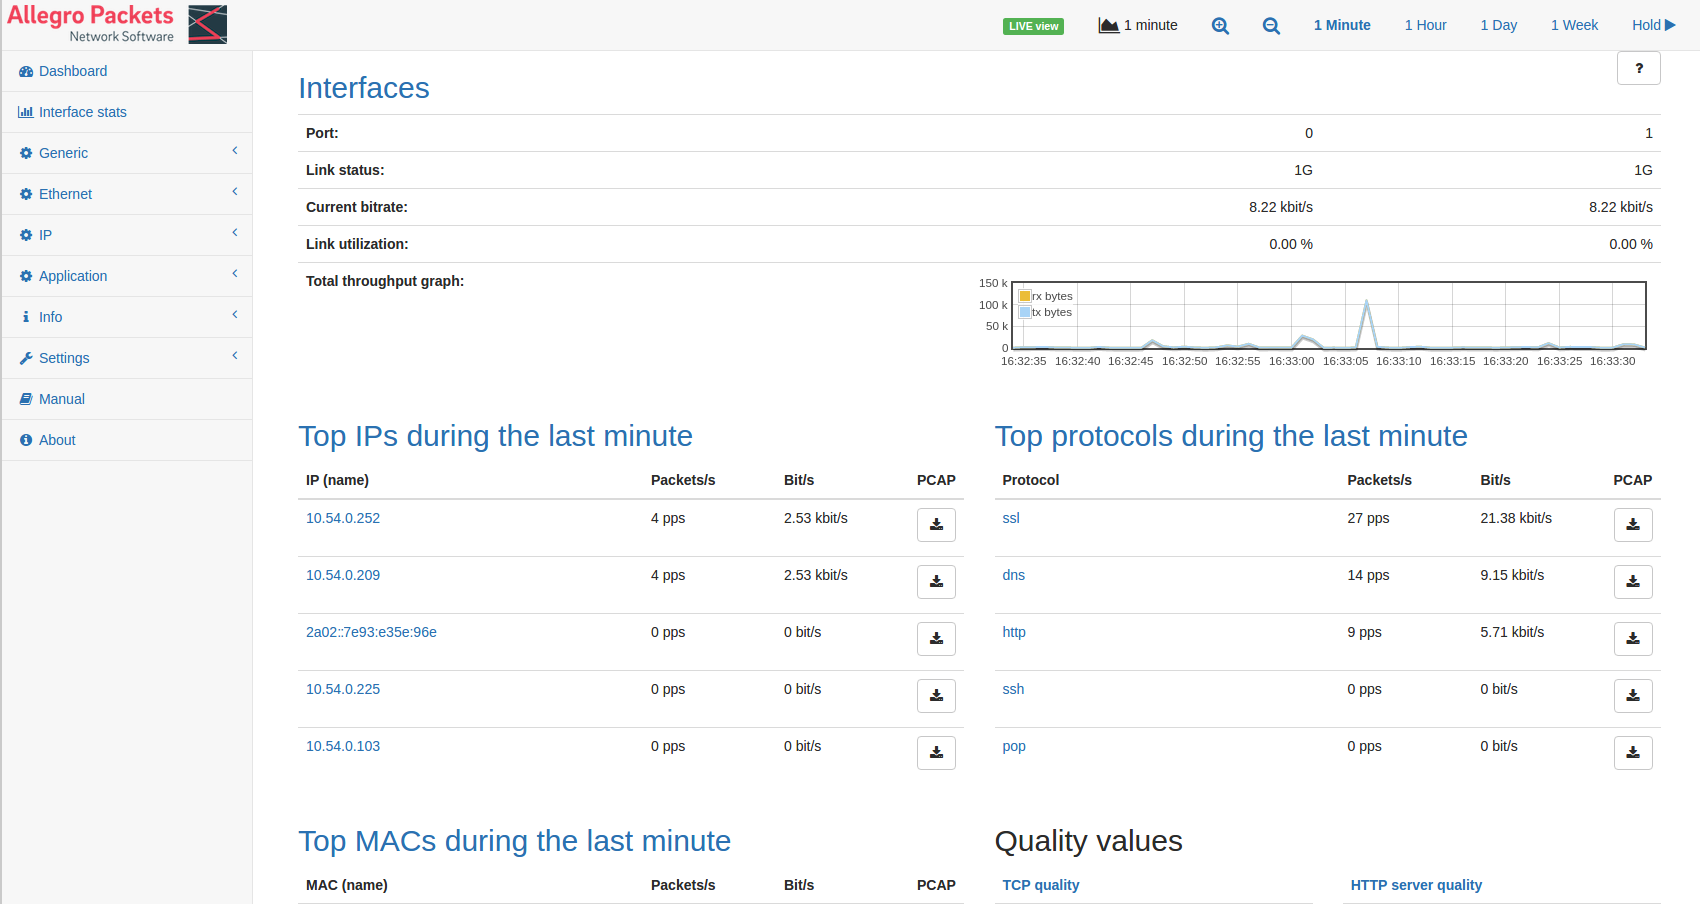The image size is (1700, 904).
Task: Click the Allegro Packets logo
Action: click(117, 24)
